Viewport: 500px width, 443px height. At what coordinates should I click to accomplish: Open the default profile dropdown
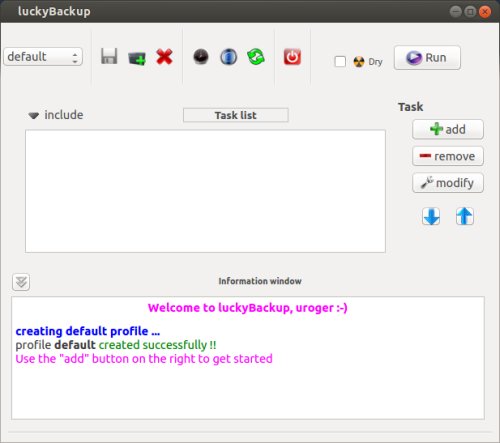point(43,57)
